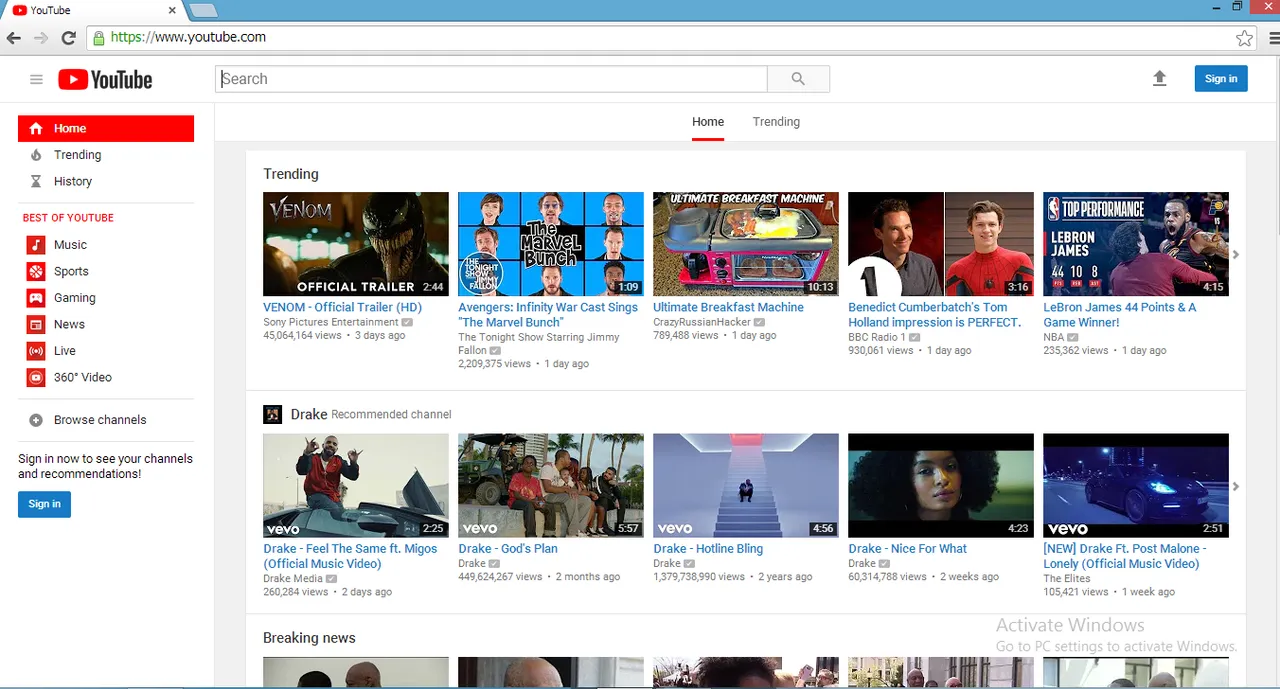
Task: Click the browser back arrow
Action: tap(14, 38)
